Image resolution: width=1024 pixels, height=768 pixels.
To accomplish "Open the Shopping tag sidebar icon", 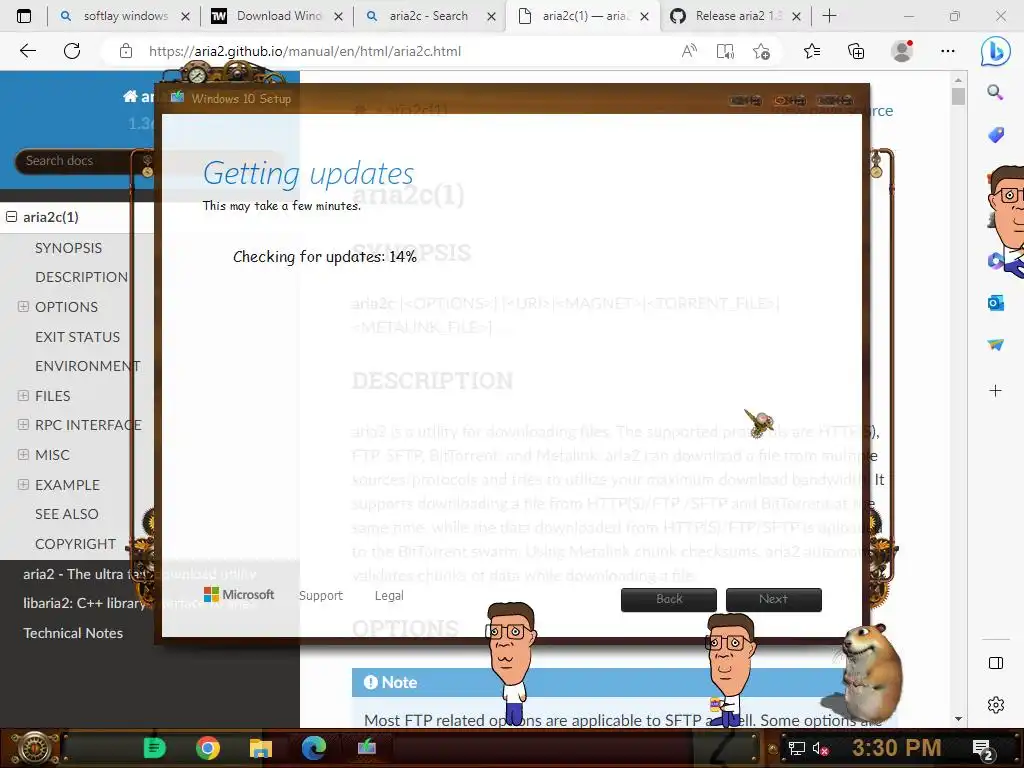I will (x=995, y=135).
